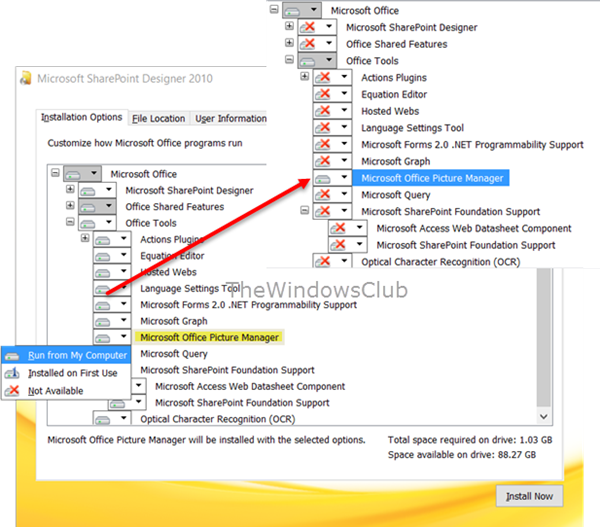The width and height of the screenshot is (600, 527).
Task: Collapse Microsoft Office root in right inset tree
Action: tap(274, 9)
